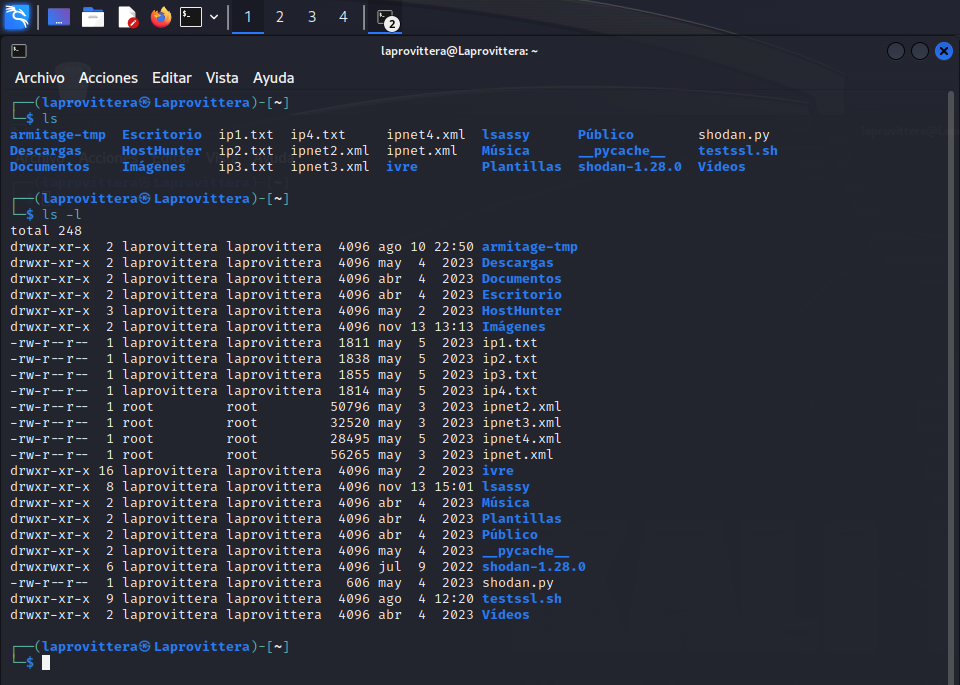
Task: Open the Acciones menu
Action: point(108,78)
